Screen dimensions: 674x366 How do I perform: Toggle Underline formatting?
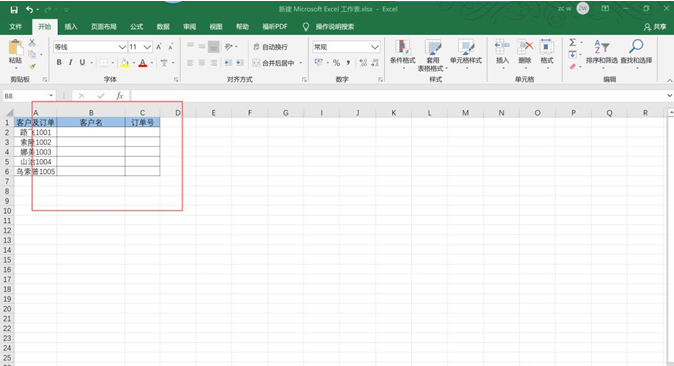[x=82, y=63]
